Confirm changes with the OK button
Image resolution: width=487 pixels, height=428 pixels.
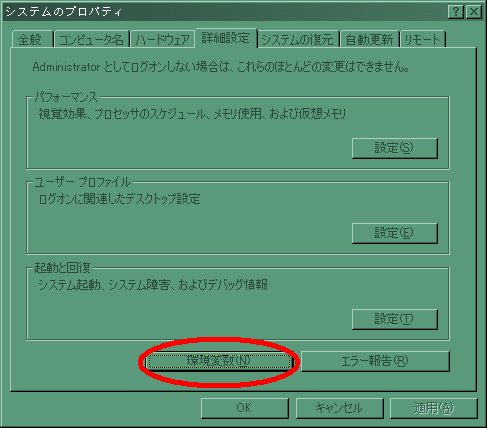pyautogui.click(x=245, y=408)
